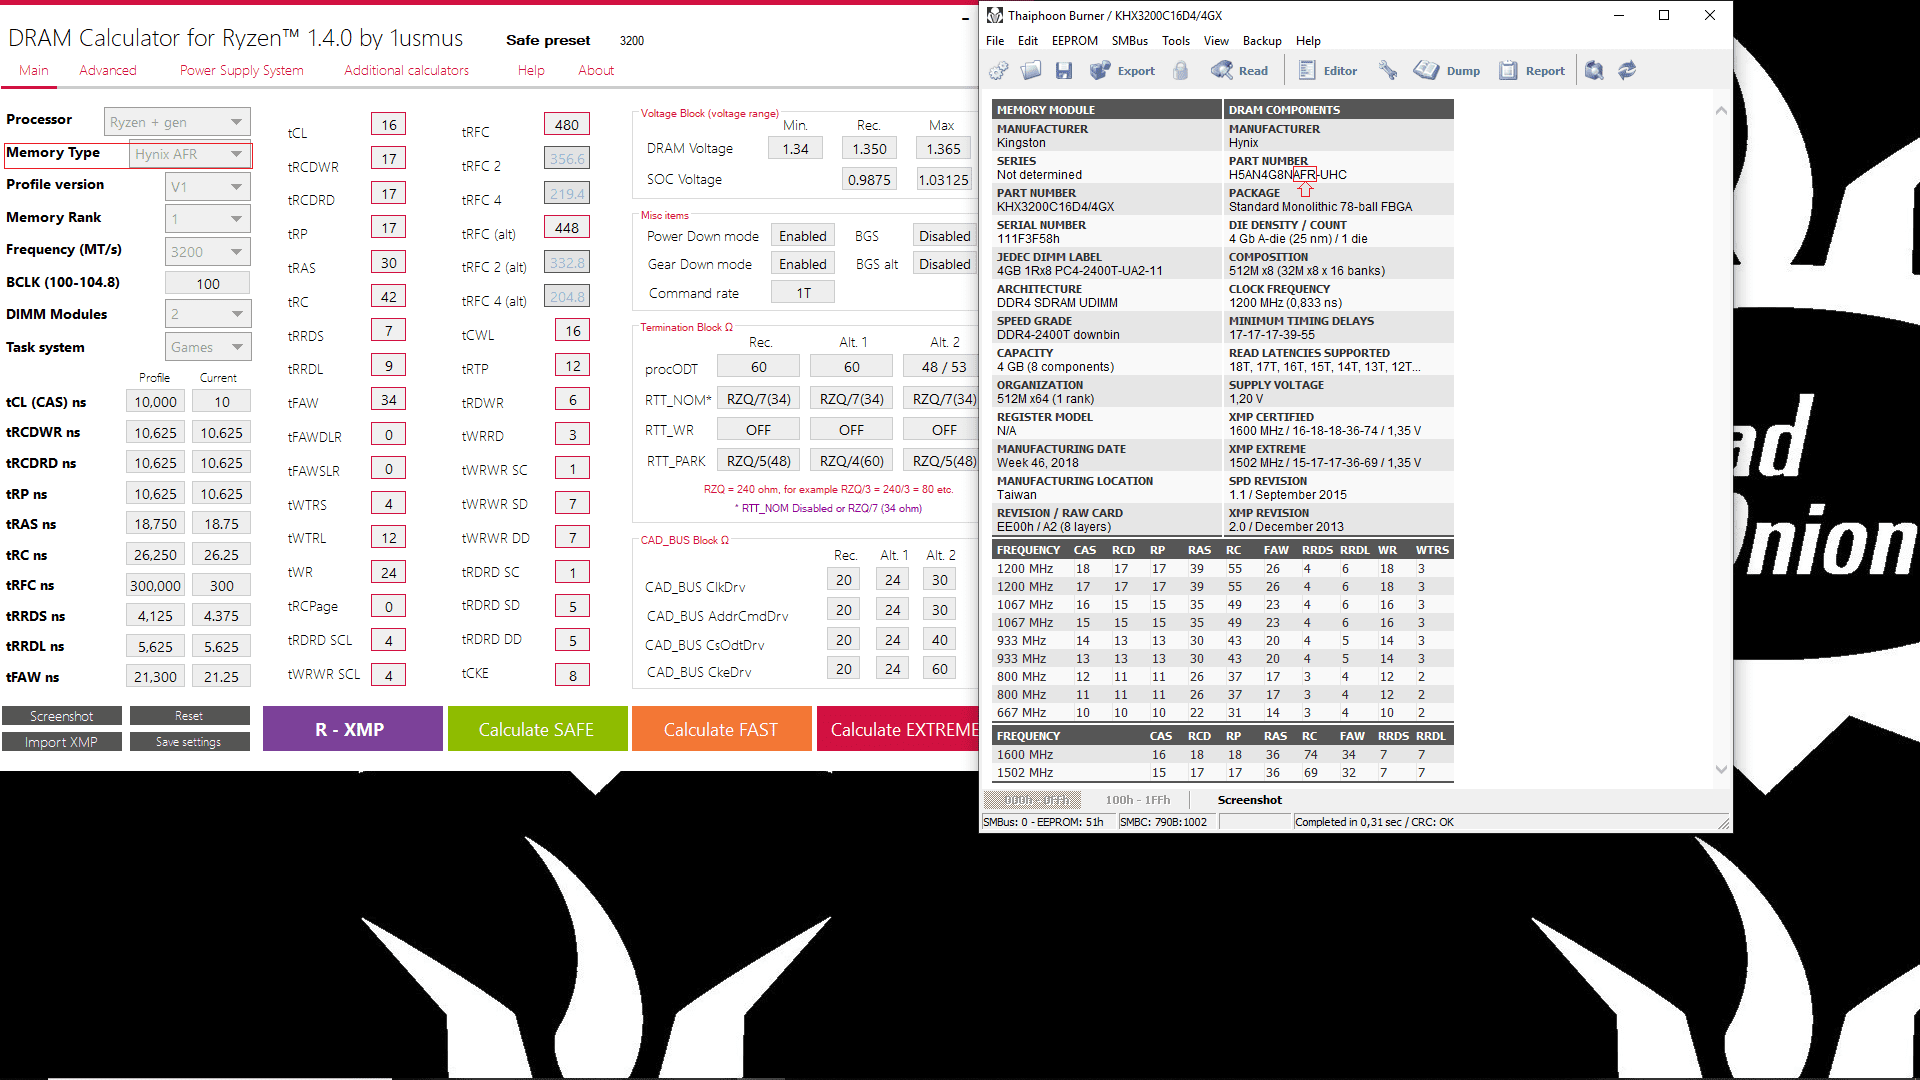Screen dimensions: 1920x1080
Task: Click the up scroll arrow in Thaiphoon report
Action: (x=1721, y=110)
